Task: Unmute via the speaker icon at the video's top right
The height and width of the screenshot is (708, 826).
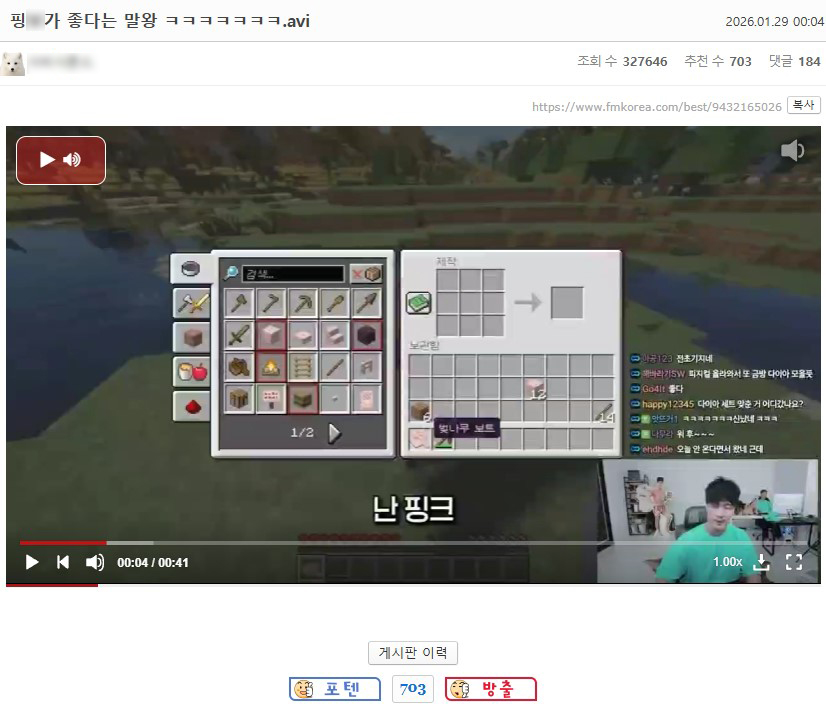Action: 792,151
